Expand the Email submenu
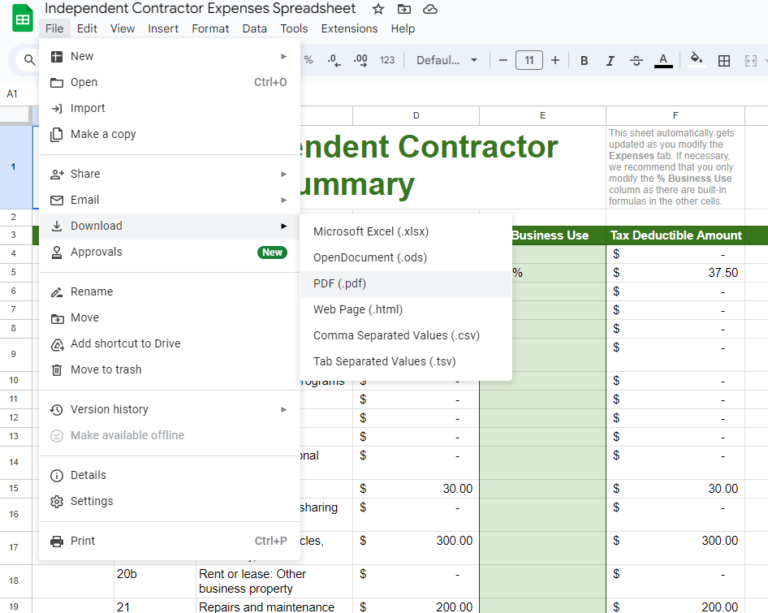 [x=169, y=200]
